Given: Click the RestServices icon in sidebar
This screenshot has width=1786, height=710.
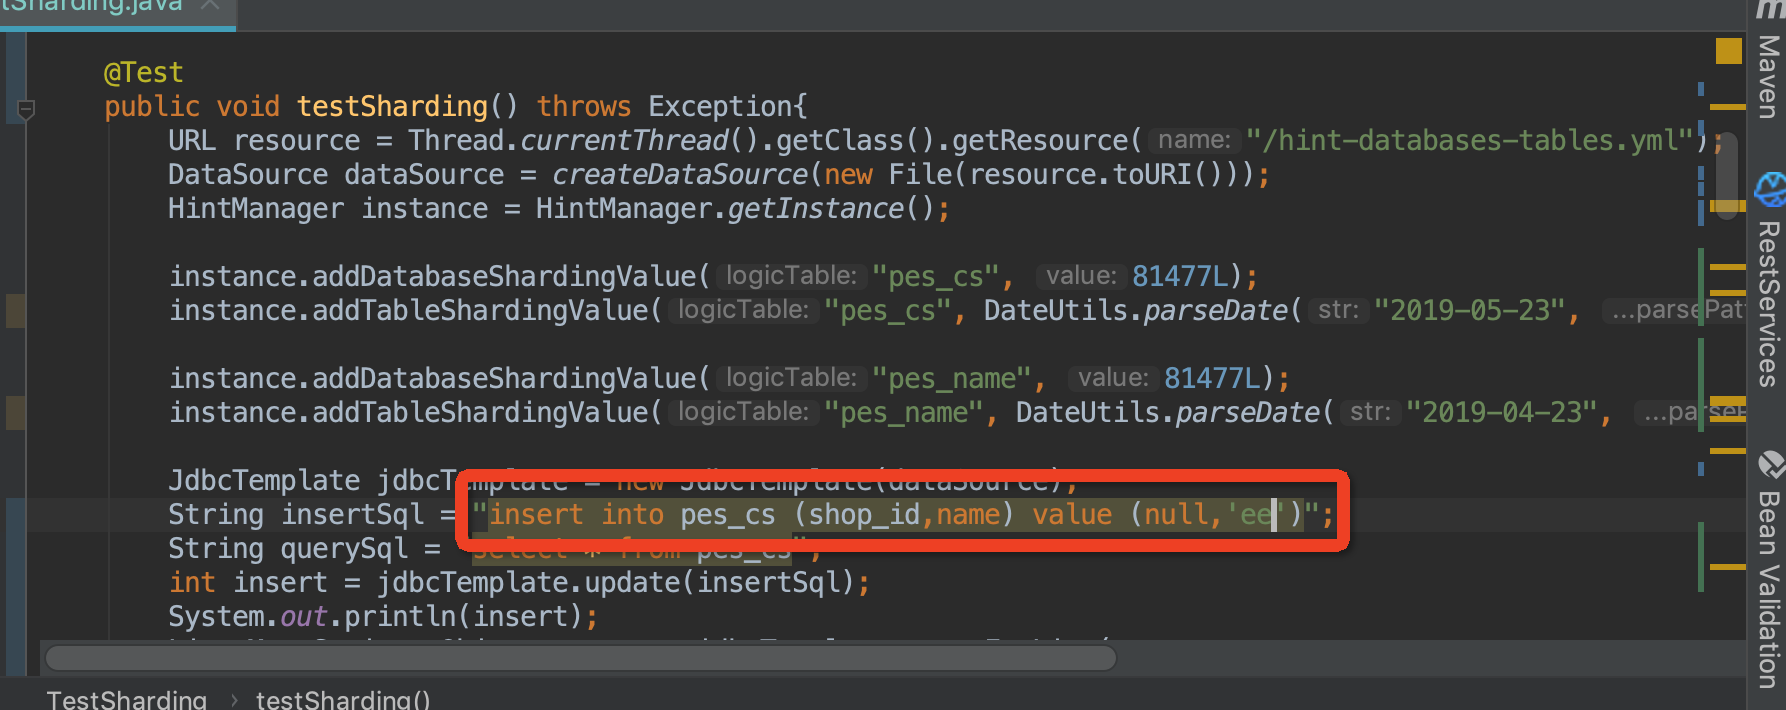Looking at the screenshot, I should (1770, 188).
